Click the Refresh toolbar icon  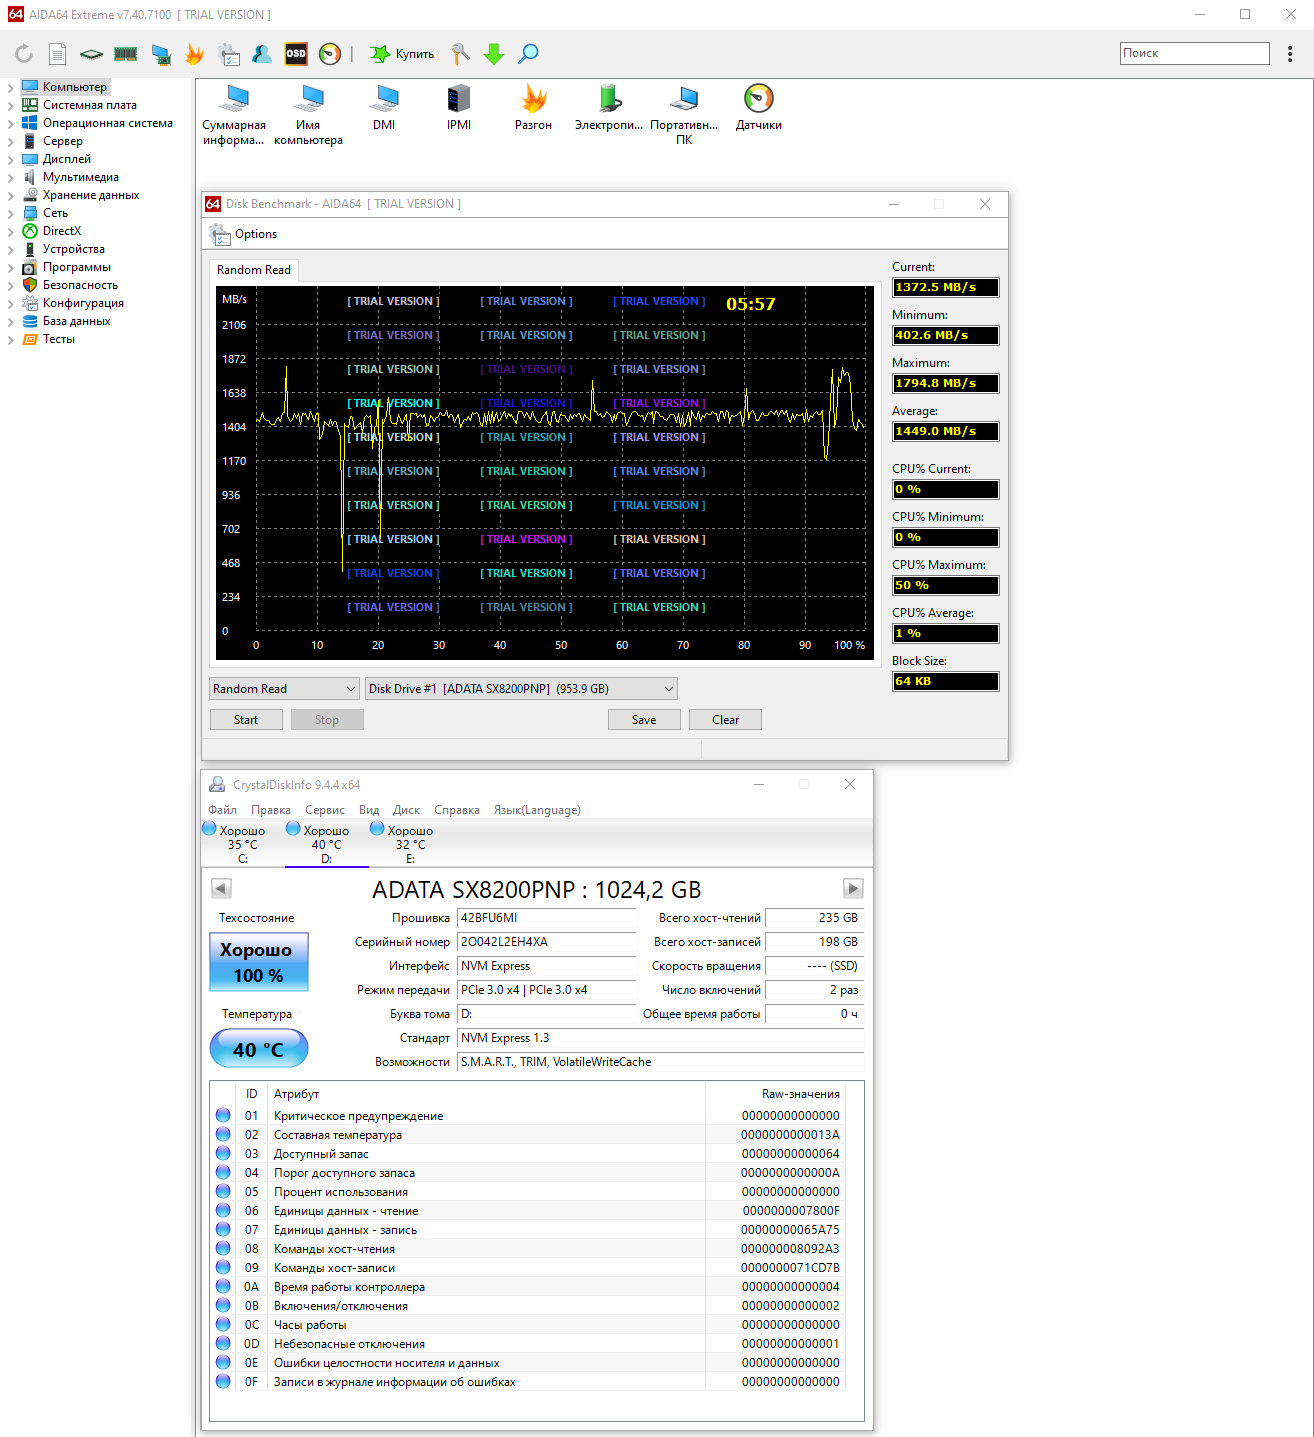pyautogui.click(x=24, y=54)
